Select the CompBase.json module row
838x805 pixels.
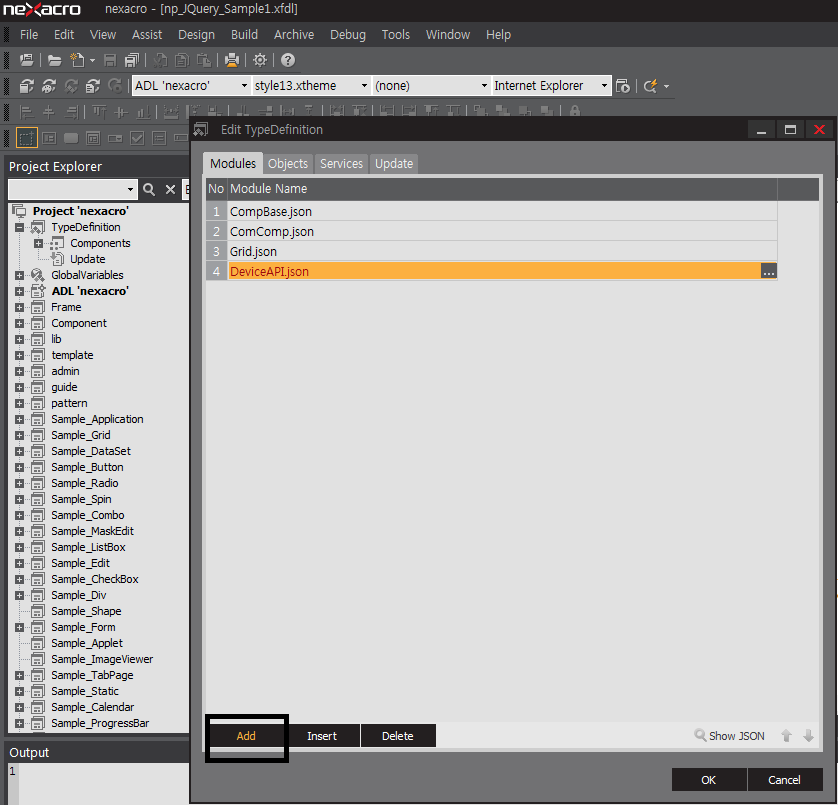pyautogui.click(x=492, y=212)
